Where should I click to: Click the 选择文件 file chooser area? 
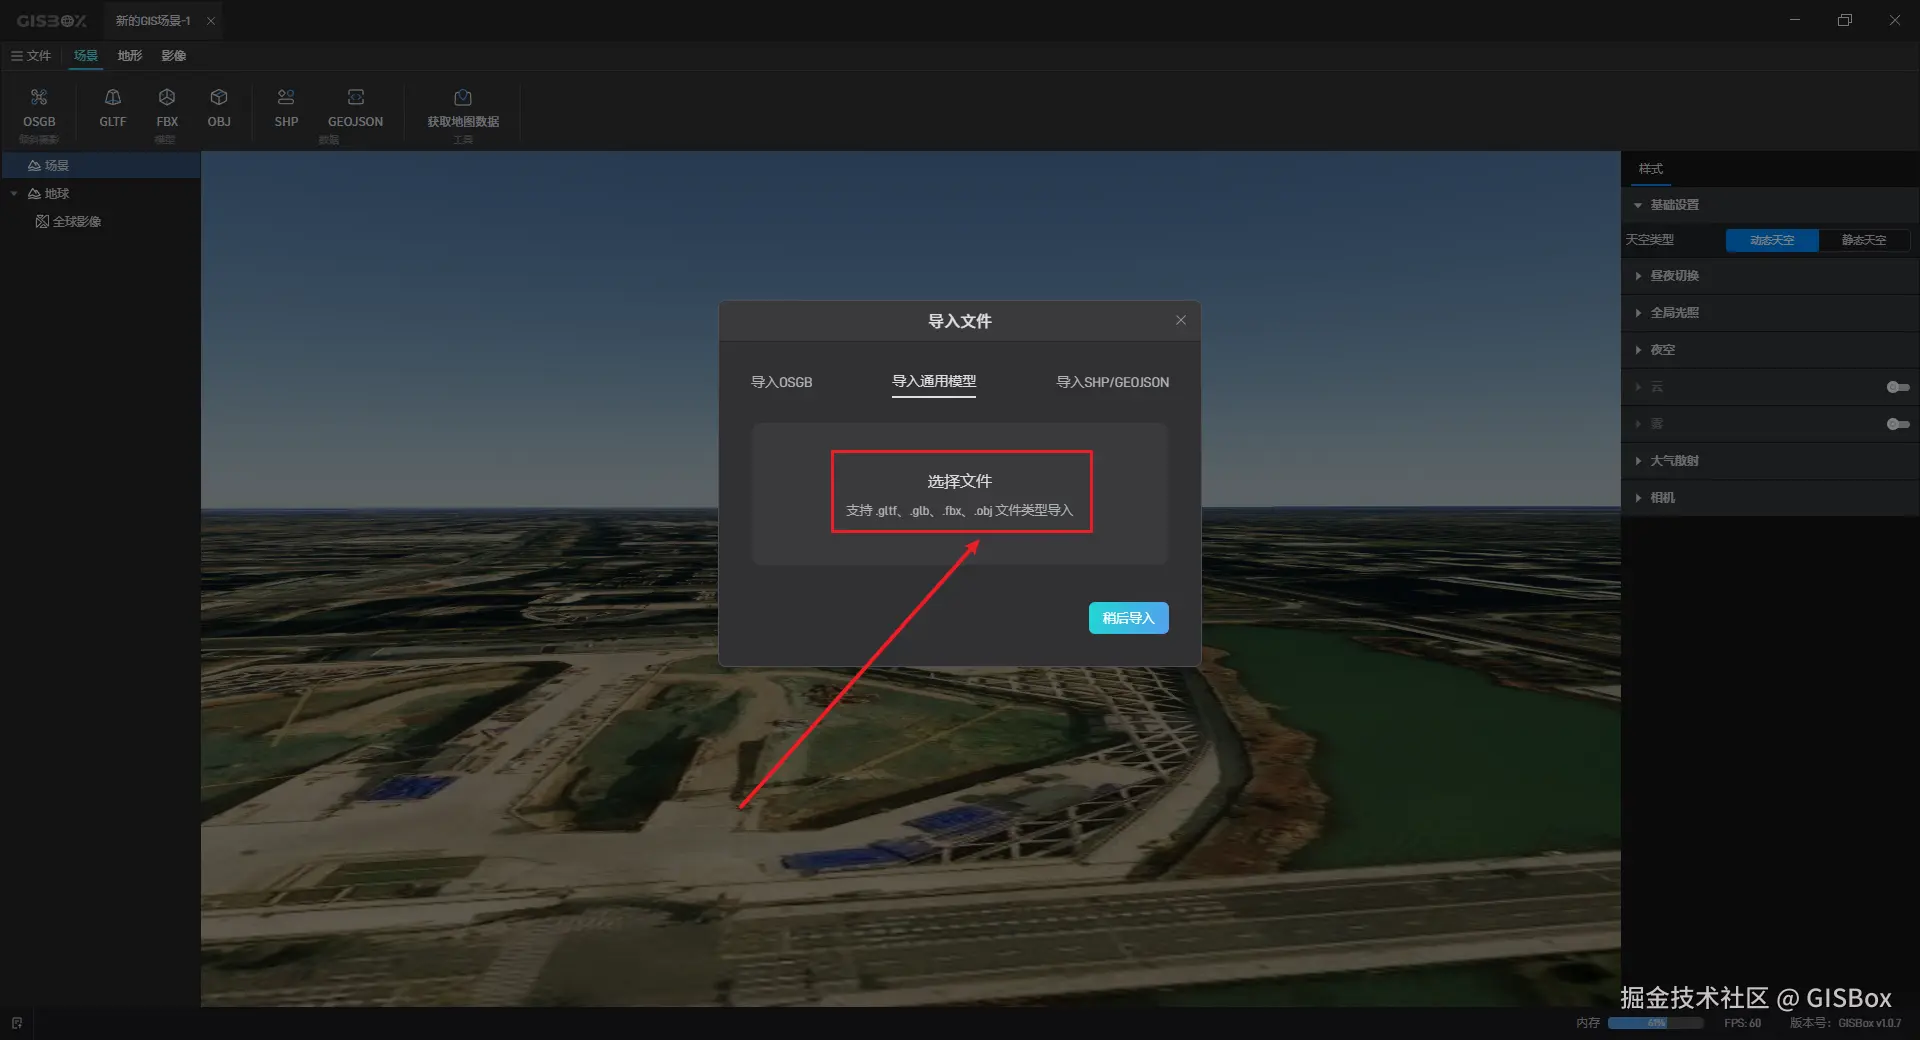pos(960,493)
